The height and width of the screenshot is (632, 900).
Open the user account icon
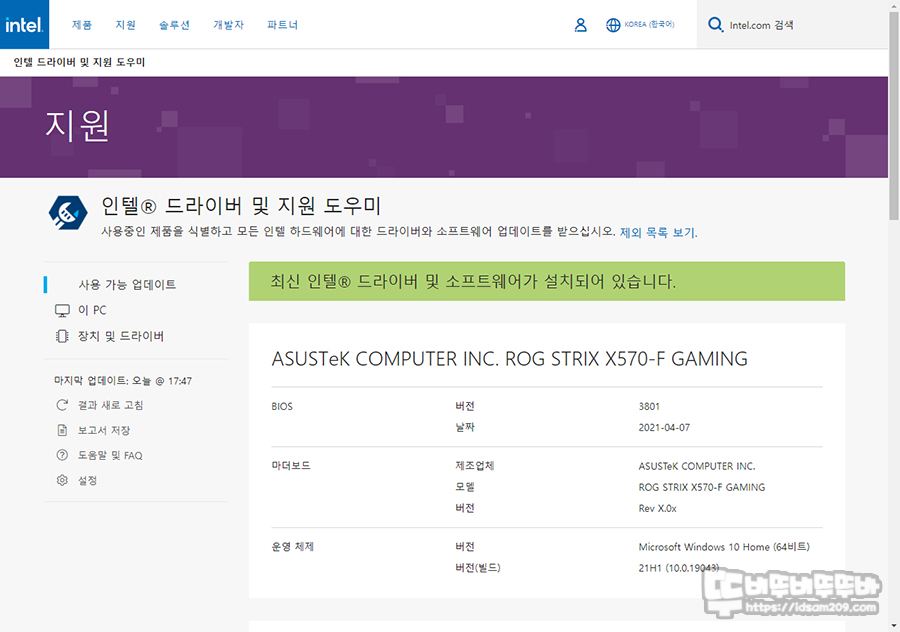pyautogui.click(x=580, y=25)
